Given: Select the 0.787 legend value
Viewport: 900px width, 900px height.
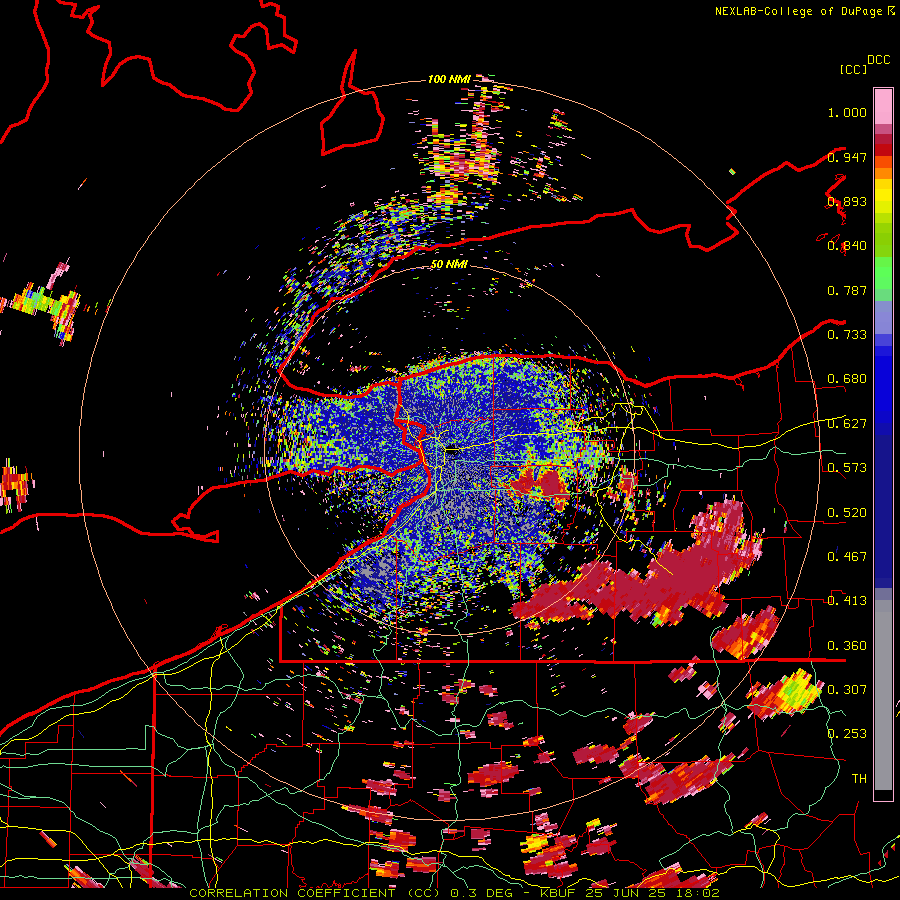Looking at the screenshot, I should [x=847, y=290].
